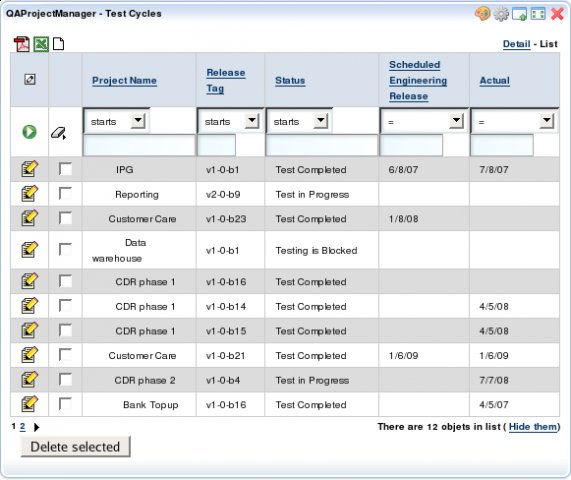Export list to PDF icon

pos(21,44)
